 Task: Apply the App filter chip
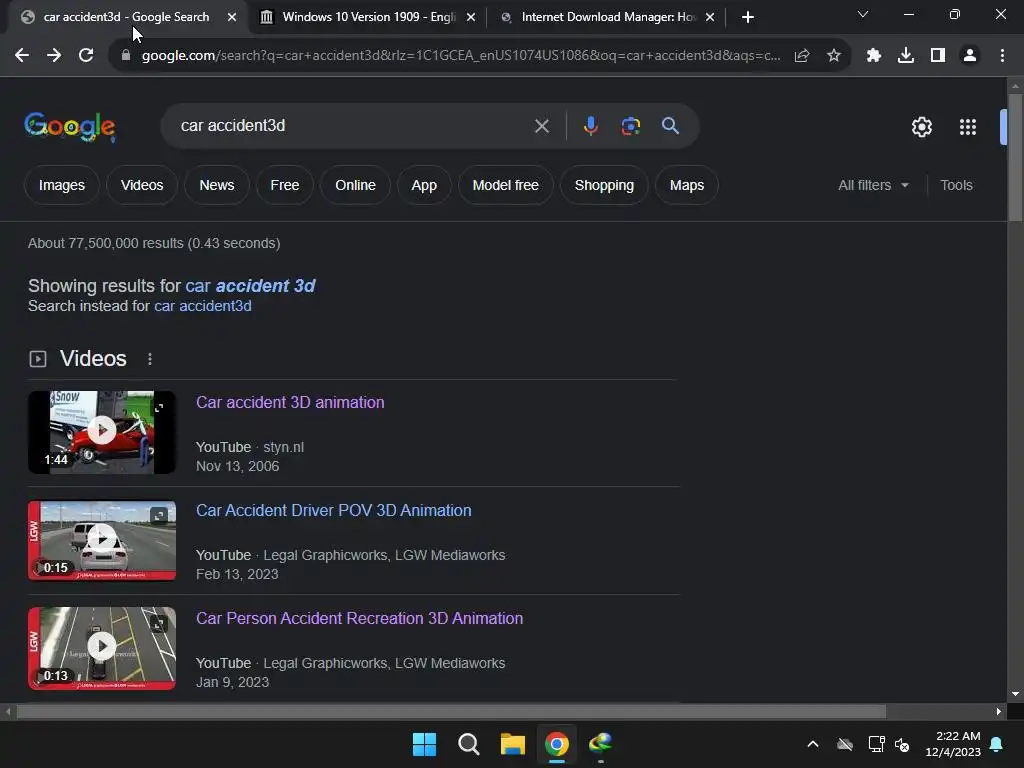(424, 185)
